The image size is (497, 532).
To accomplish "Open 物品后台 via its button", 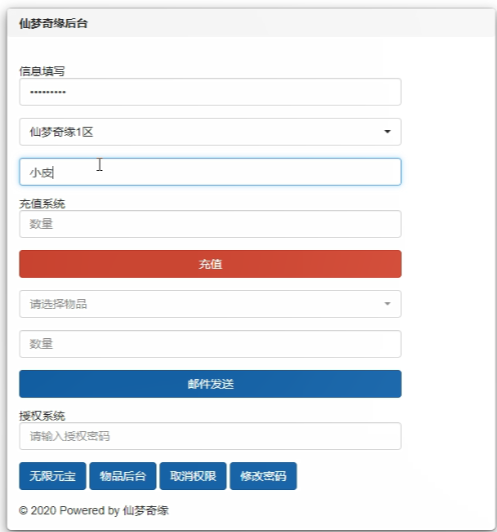I will tap(123, 476).
